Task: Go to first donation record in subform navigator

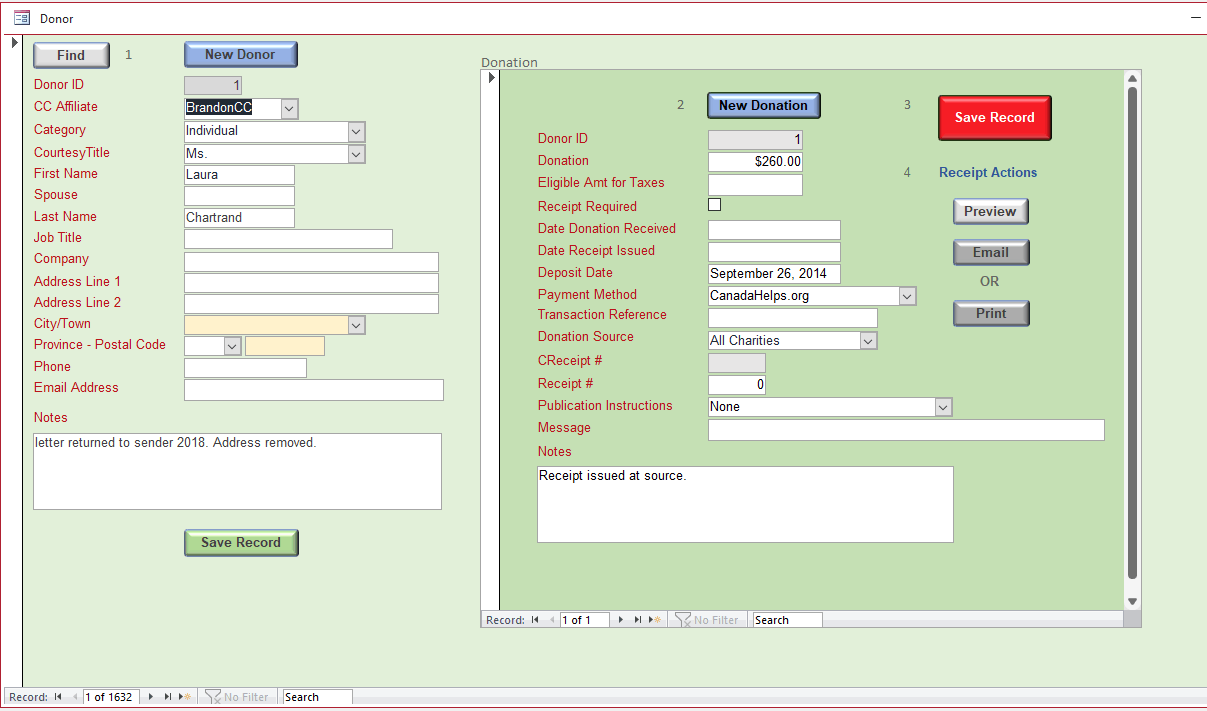Action: [x=535, y=620]
